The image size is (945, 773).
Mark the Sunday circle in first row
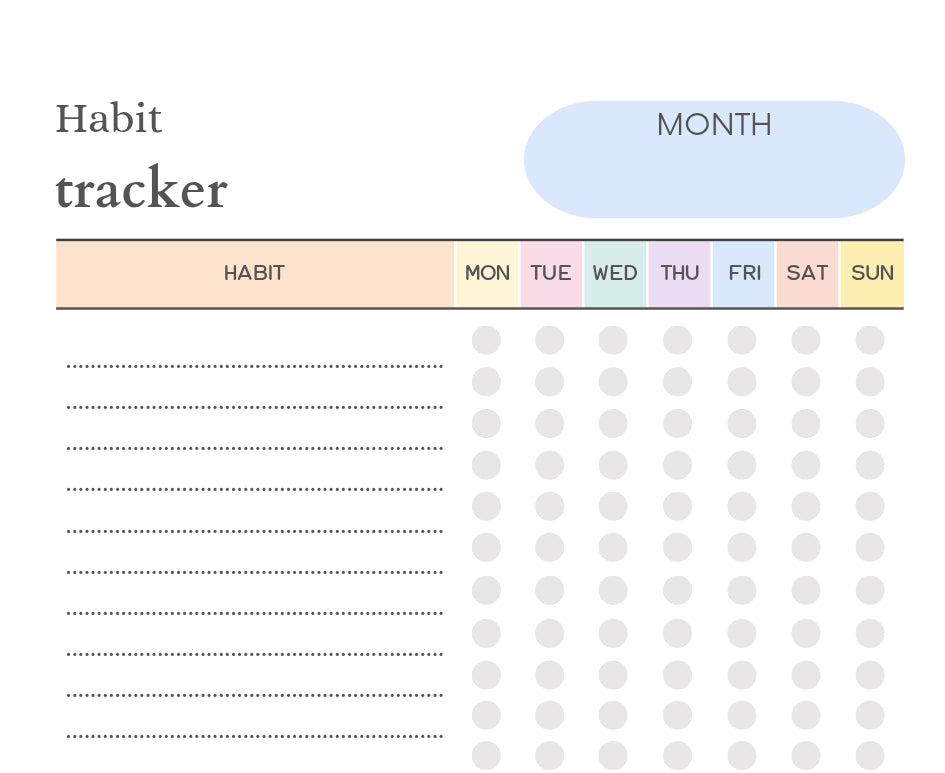click(x=870, y=340)
